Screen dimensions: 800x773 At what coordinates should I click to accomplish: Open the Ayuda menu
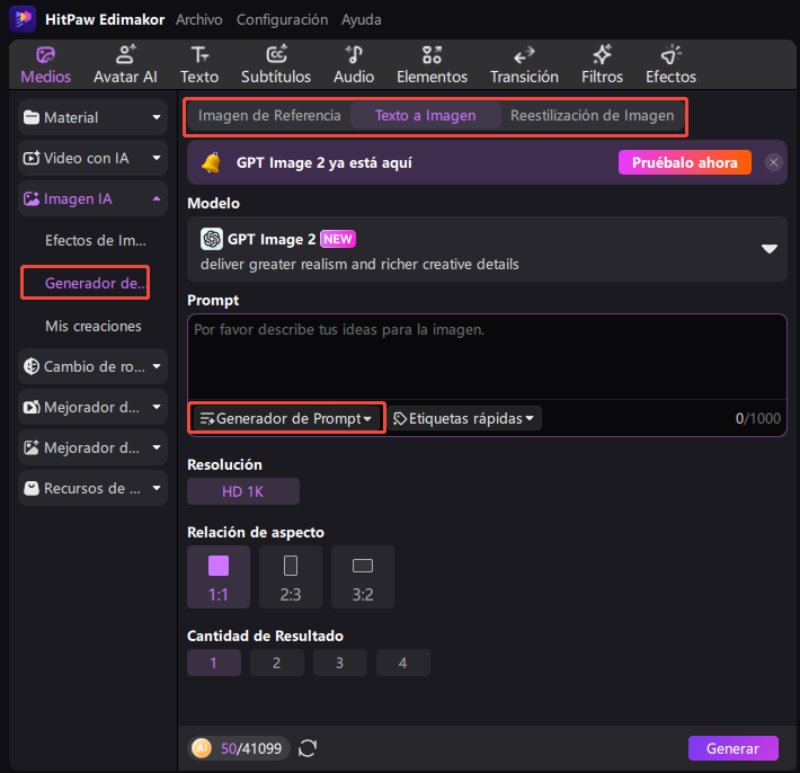[x=361, y=19]
